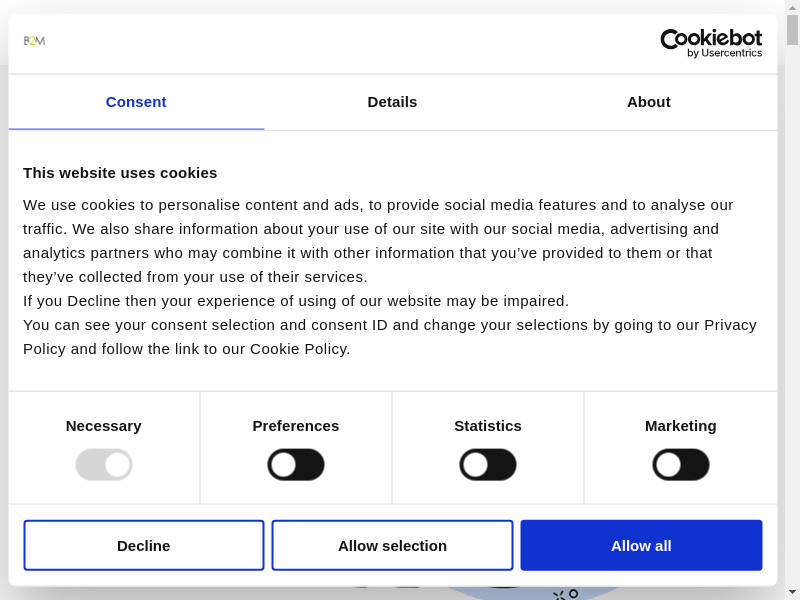Click the Statistics category label
800x600 pixels.
488,425
